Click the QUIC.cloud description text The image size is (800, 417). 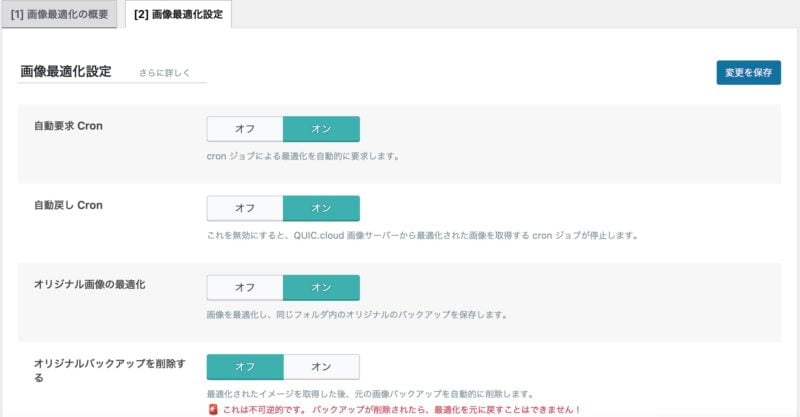tap(422, 236)
